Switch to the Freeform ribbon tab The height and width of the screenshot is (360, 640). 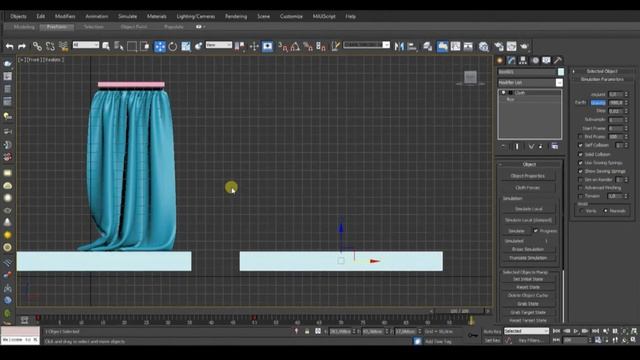click(x=57, y=27)
